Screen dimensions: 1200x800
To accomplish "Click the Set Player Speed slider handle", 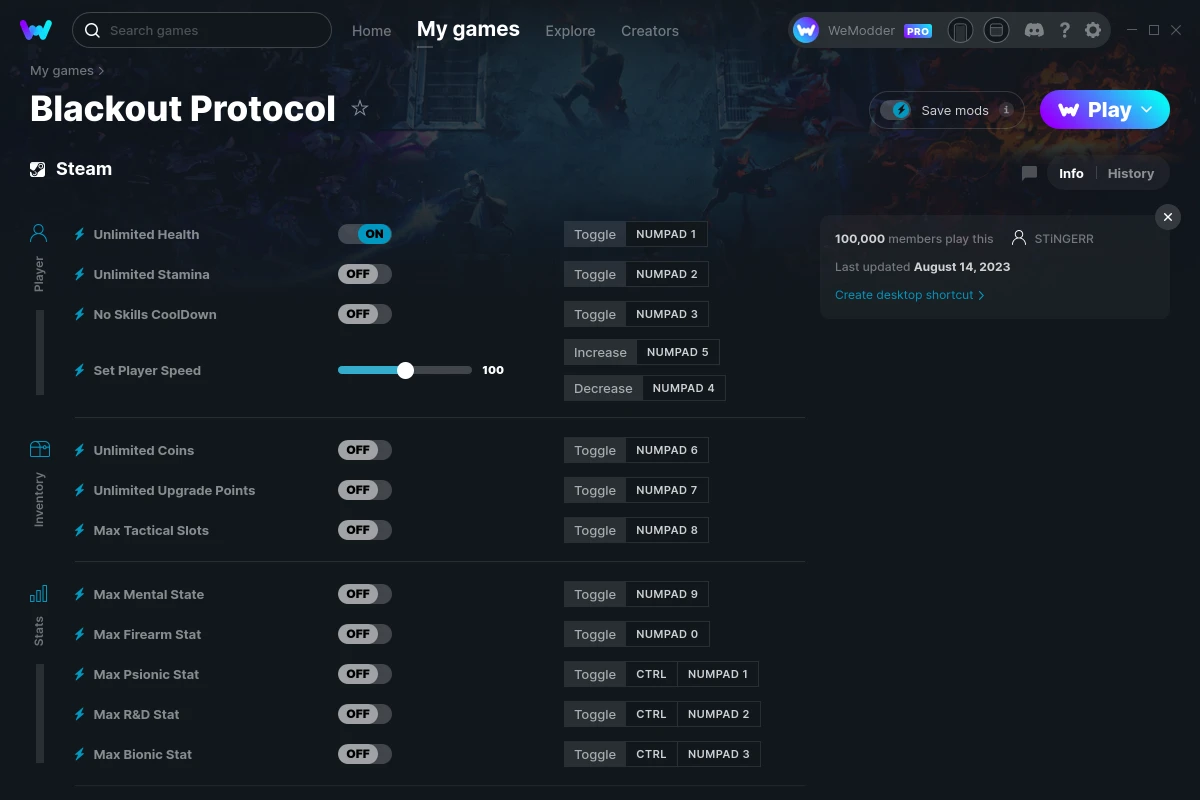I will [405, 370].
